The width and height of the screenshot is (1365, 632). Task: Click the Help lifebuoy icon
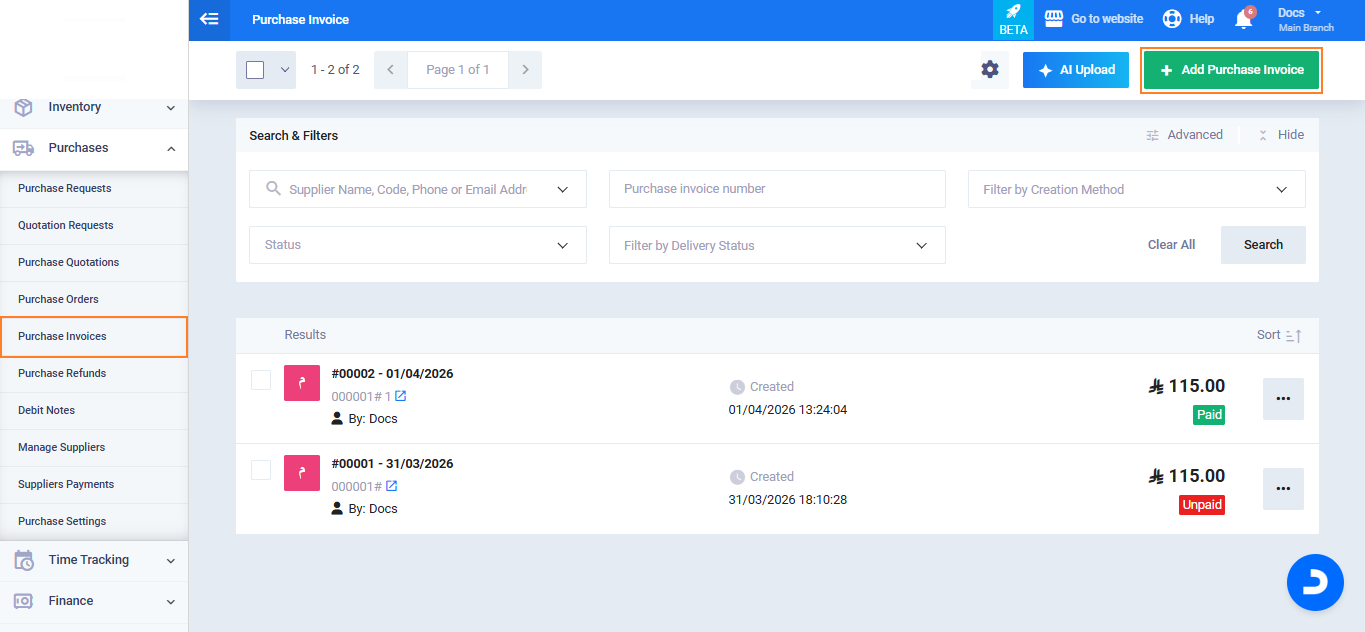click(1172, 19)
